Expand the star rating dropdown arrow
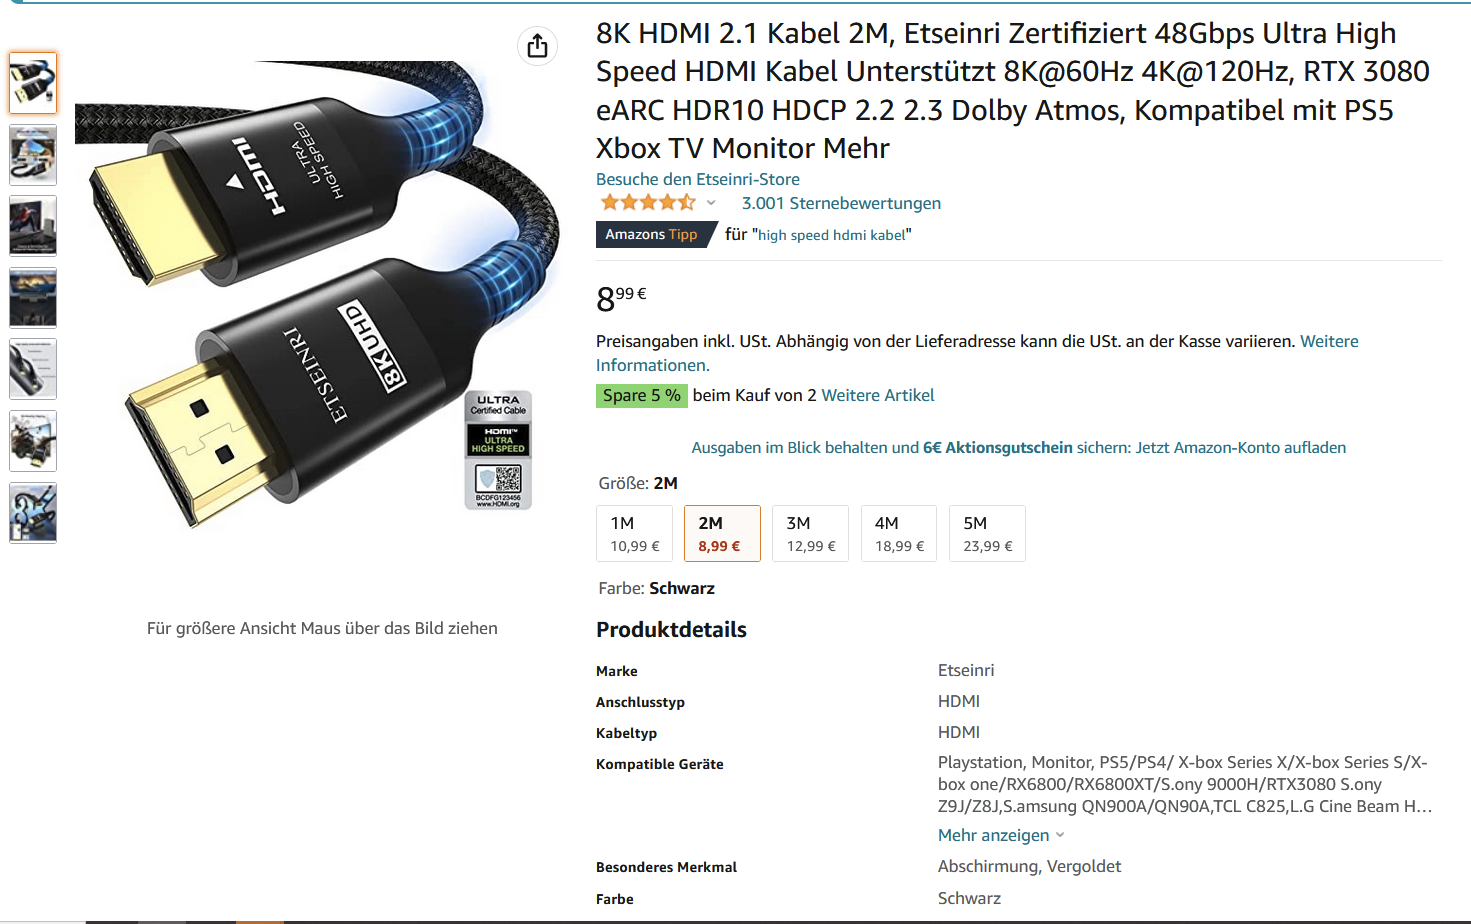 point(711,203)
